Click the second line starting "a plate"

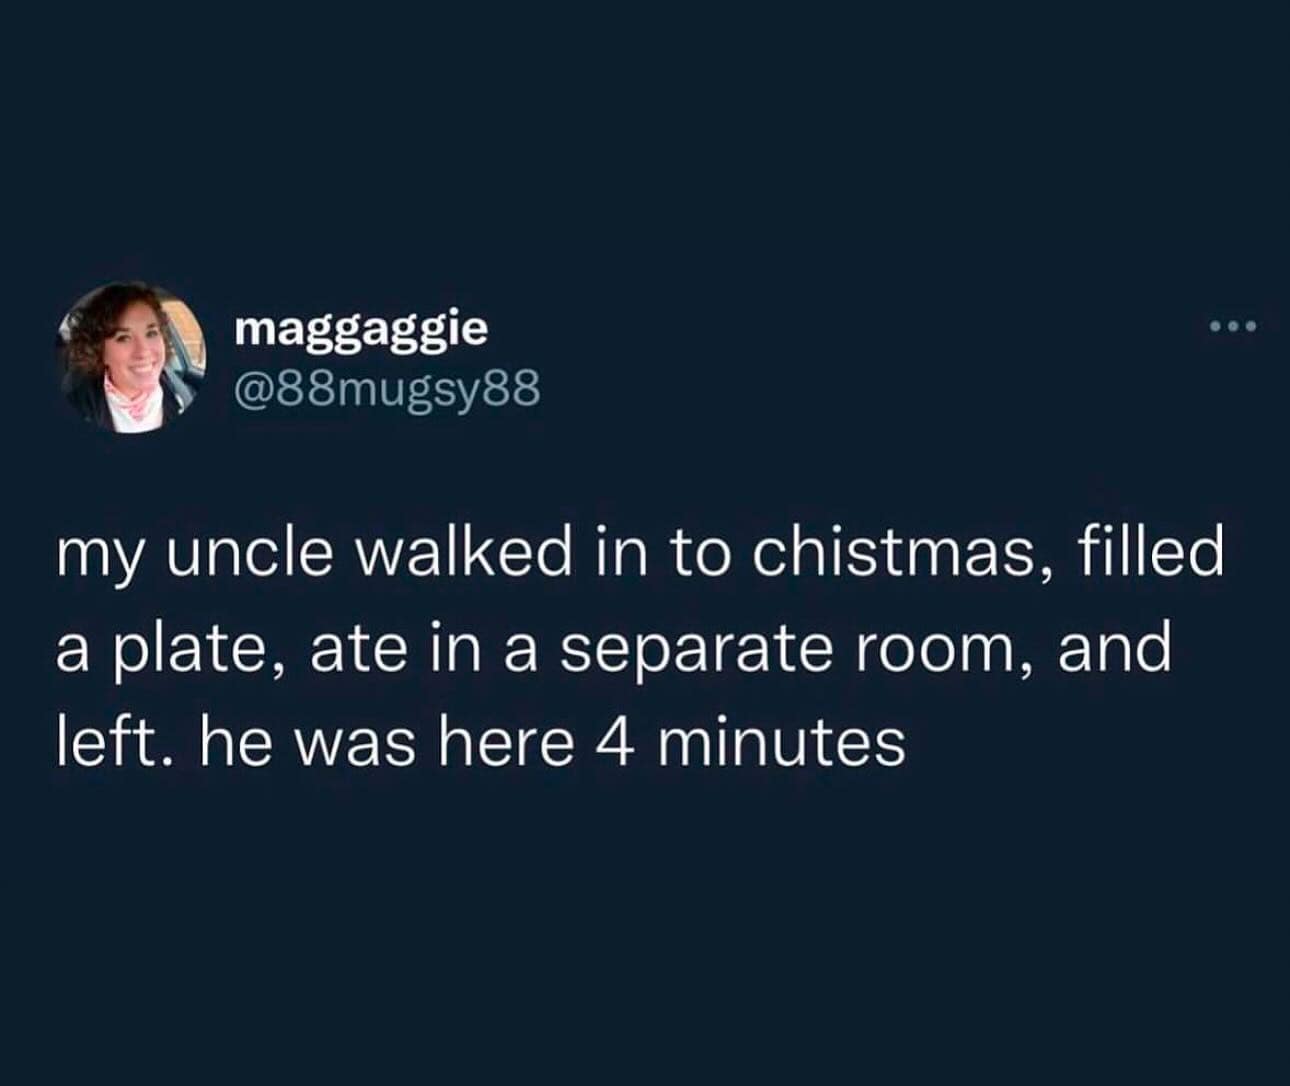[611, 650]
